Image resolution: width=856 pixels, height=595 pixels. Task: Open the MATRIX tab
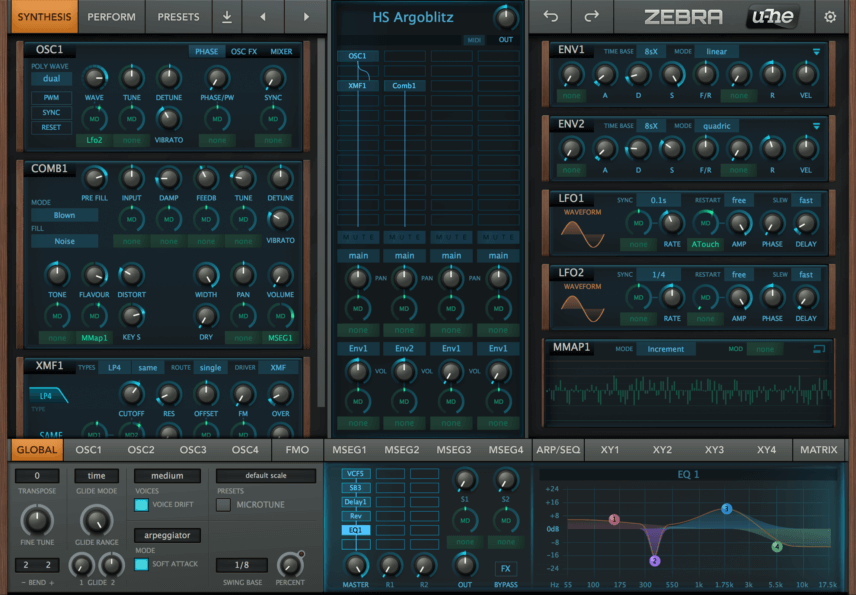(x=818, y=450)
